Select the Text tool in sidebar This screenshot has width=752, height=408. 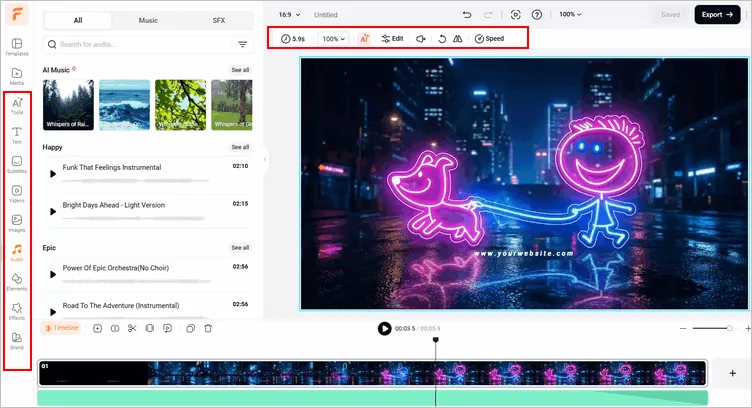click(17, 135)
